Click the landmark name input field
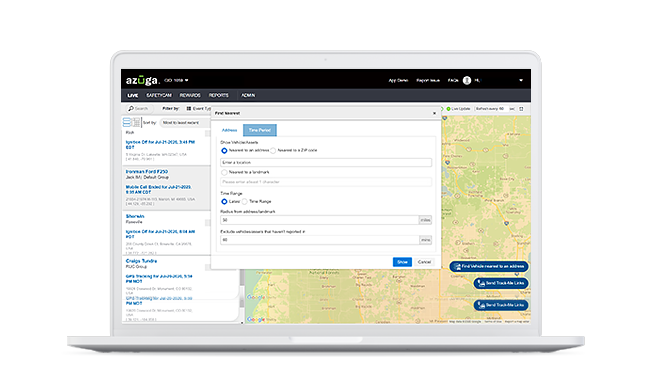This screenshot has height=387, width=650. pos(326,182)
